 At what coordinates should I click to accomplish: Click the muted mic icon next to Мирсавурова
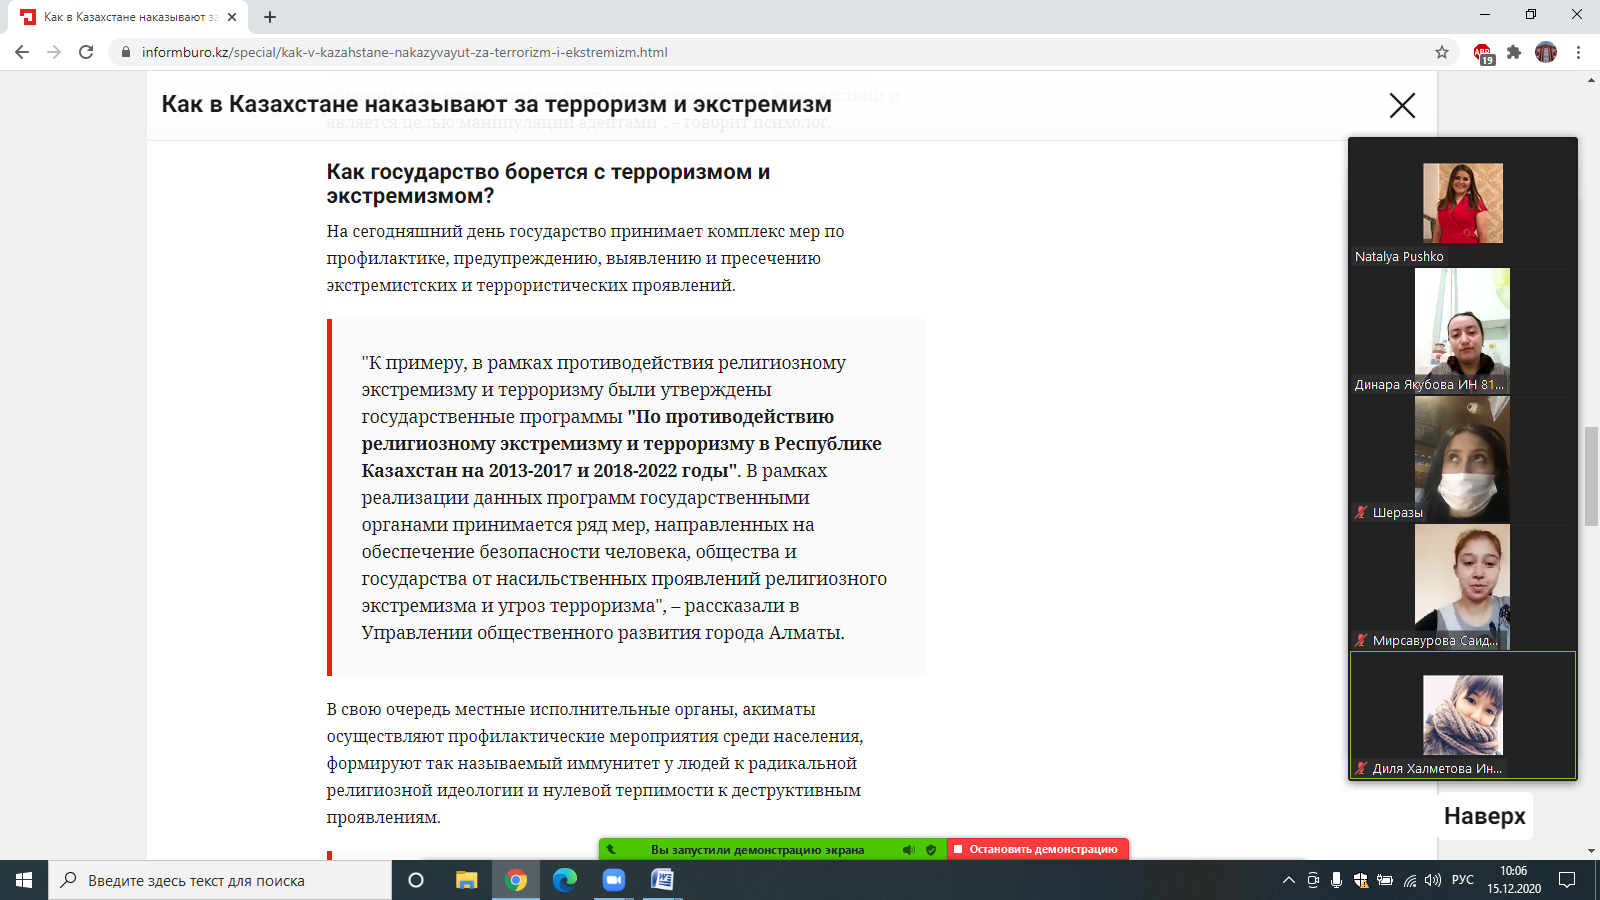click(x=1361, y=640)
